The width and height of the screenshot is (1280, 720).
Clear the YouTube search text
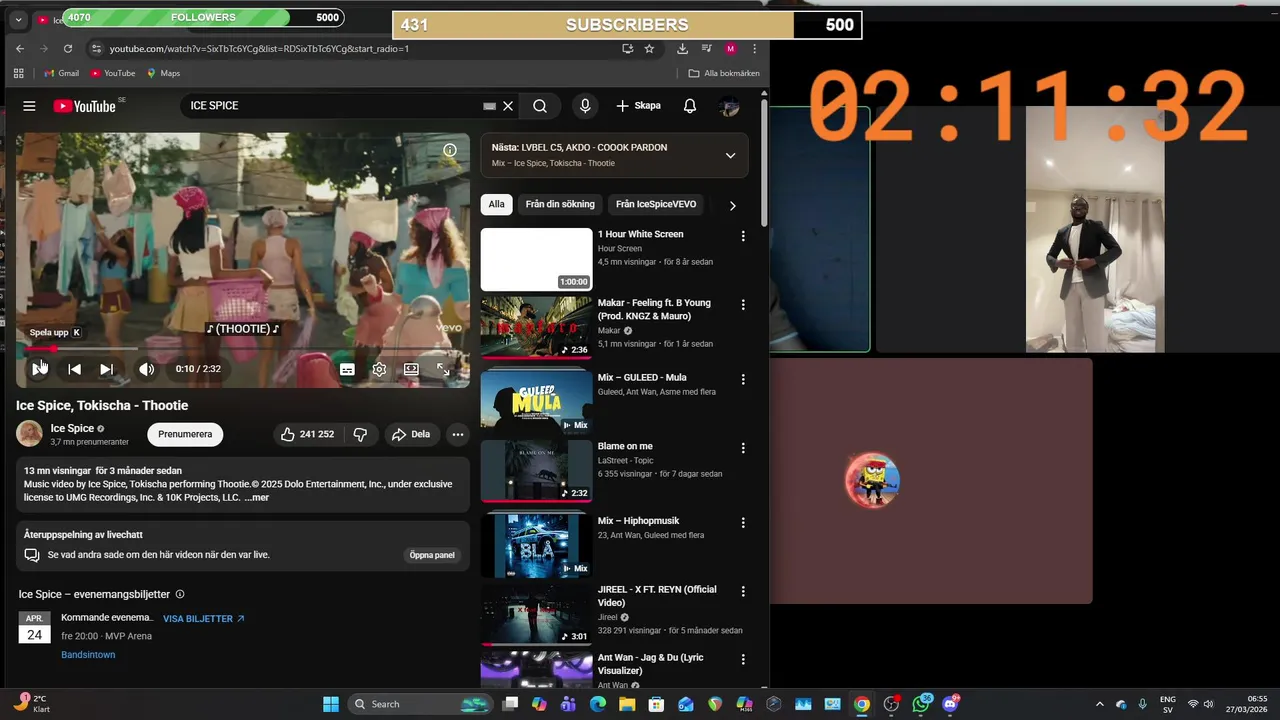[508, 106]
